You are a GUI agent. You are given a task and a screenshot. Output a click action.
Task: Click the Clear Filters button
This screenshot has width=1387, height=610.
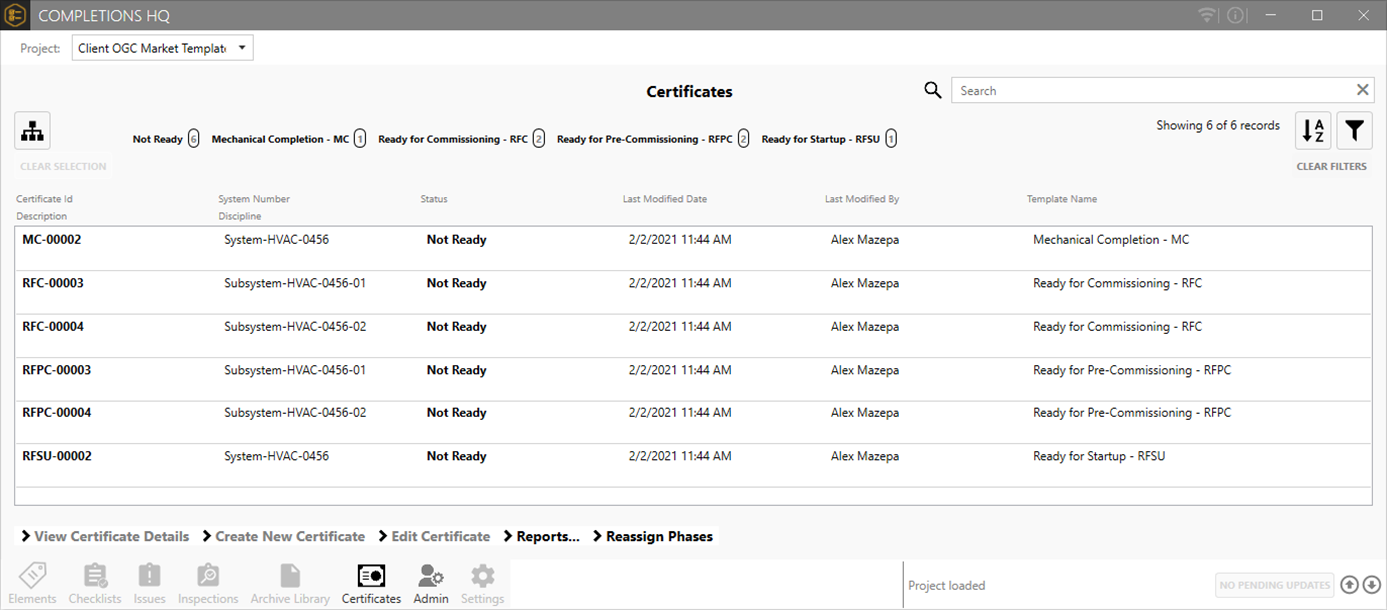click(1331, 166)
